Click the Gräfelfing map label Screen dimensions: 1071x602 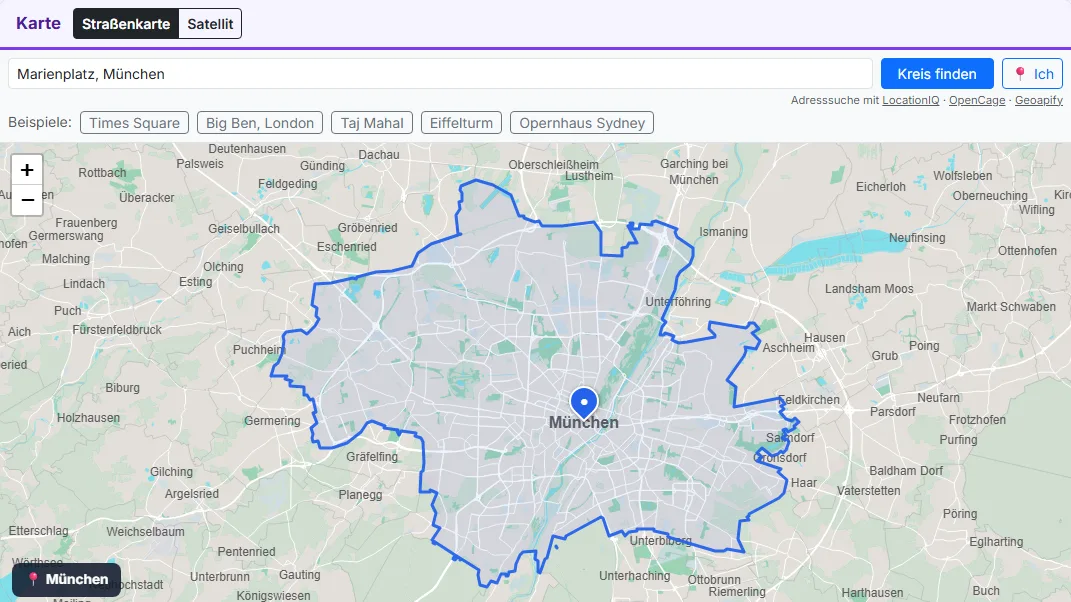[x=372, y=456]
